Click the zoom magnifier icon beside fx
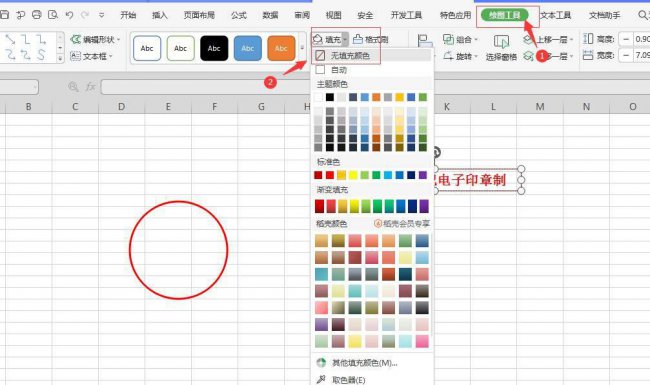The width and height of the screenshot is (650, 385). pyautogui.click(x=73, y=87)
